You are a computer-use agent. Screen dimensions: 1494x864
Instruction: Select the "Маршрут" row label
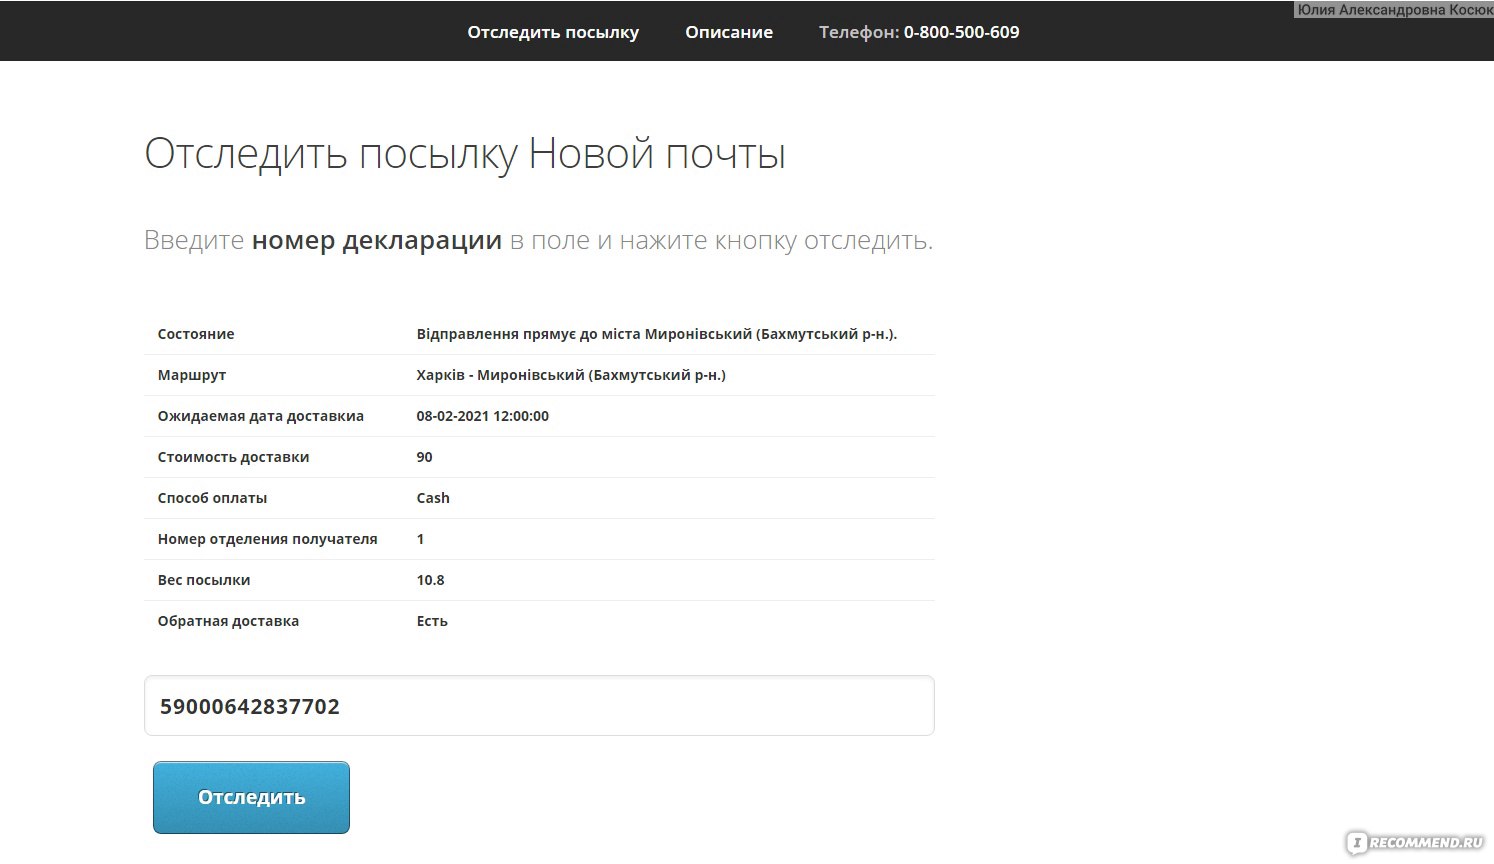[x=192, y=375]
